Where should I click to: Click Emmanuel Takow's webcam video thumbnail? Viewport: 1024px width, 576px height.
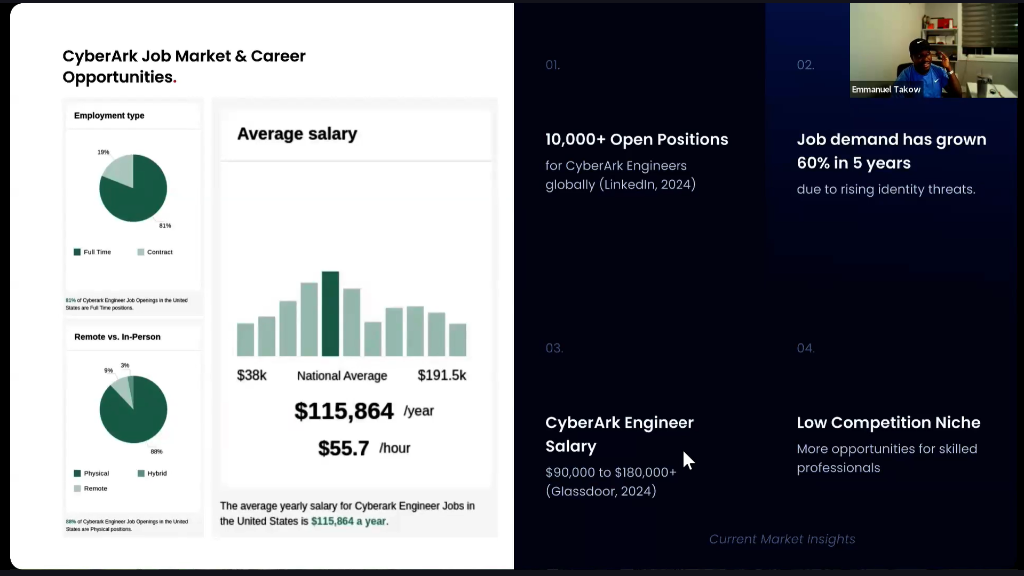[933, 50]
